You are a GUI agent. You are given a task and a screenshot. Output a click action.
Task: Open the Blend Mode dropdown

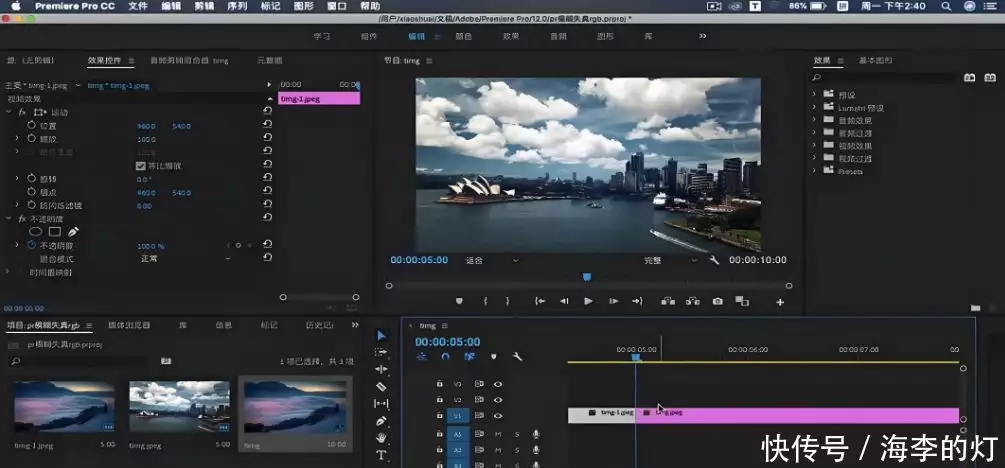pyautogui.click(x=185, y=258)
